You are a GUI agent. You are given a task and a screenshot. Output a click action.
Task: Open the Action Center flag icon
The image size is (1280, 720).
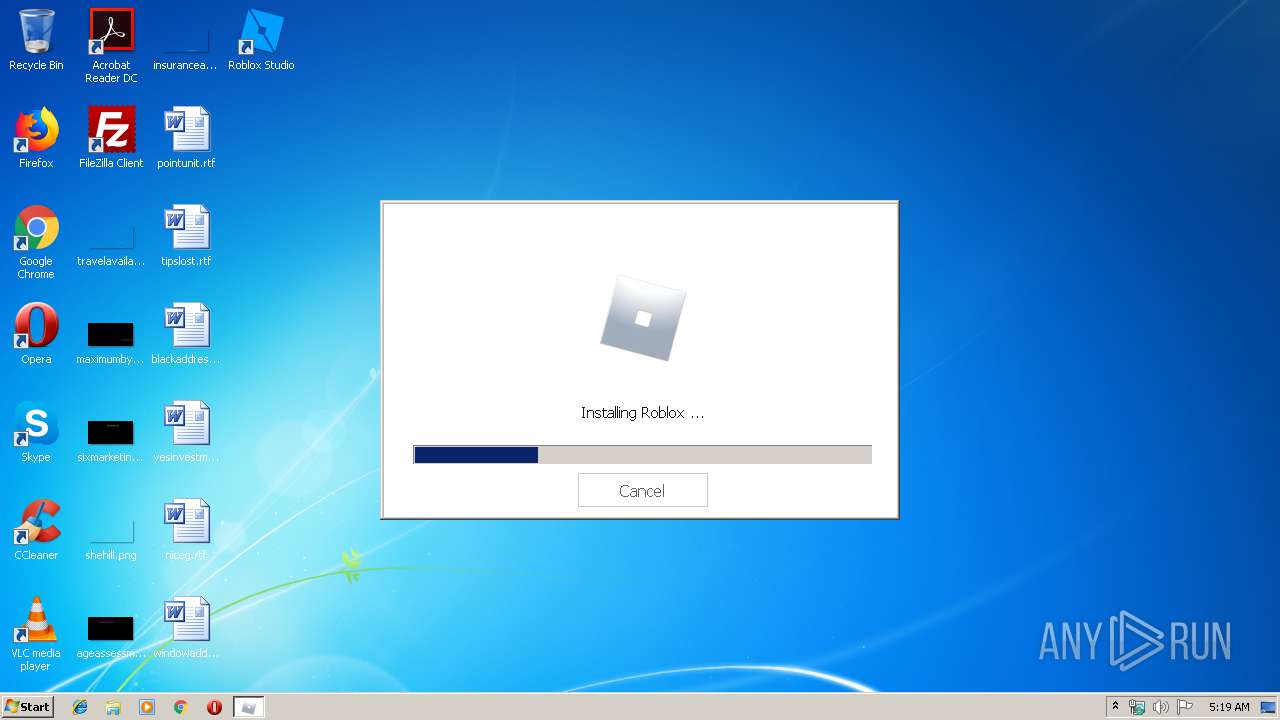(x=1185, y=707)
